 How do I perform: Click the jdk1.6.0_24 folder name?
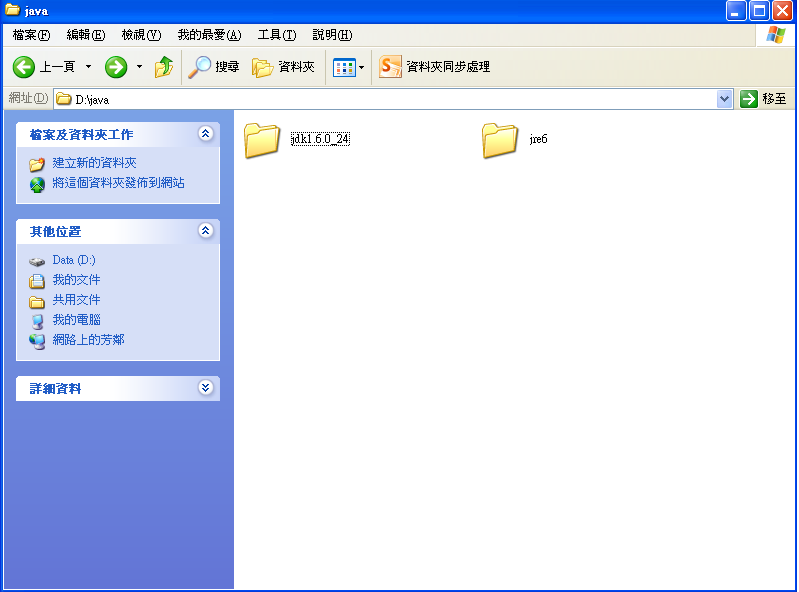321,139
